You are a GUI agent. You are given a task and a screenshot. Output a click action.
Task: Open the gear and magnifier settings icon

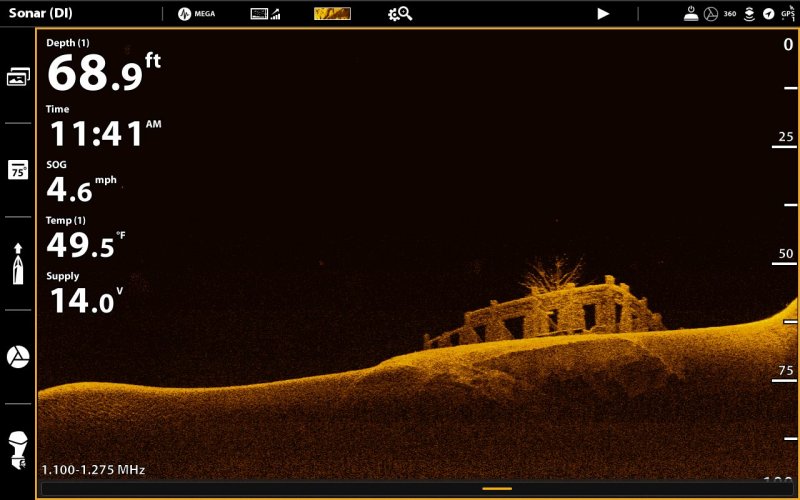click(400, 14)
